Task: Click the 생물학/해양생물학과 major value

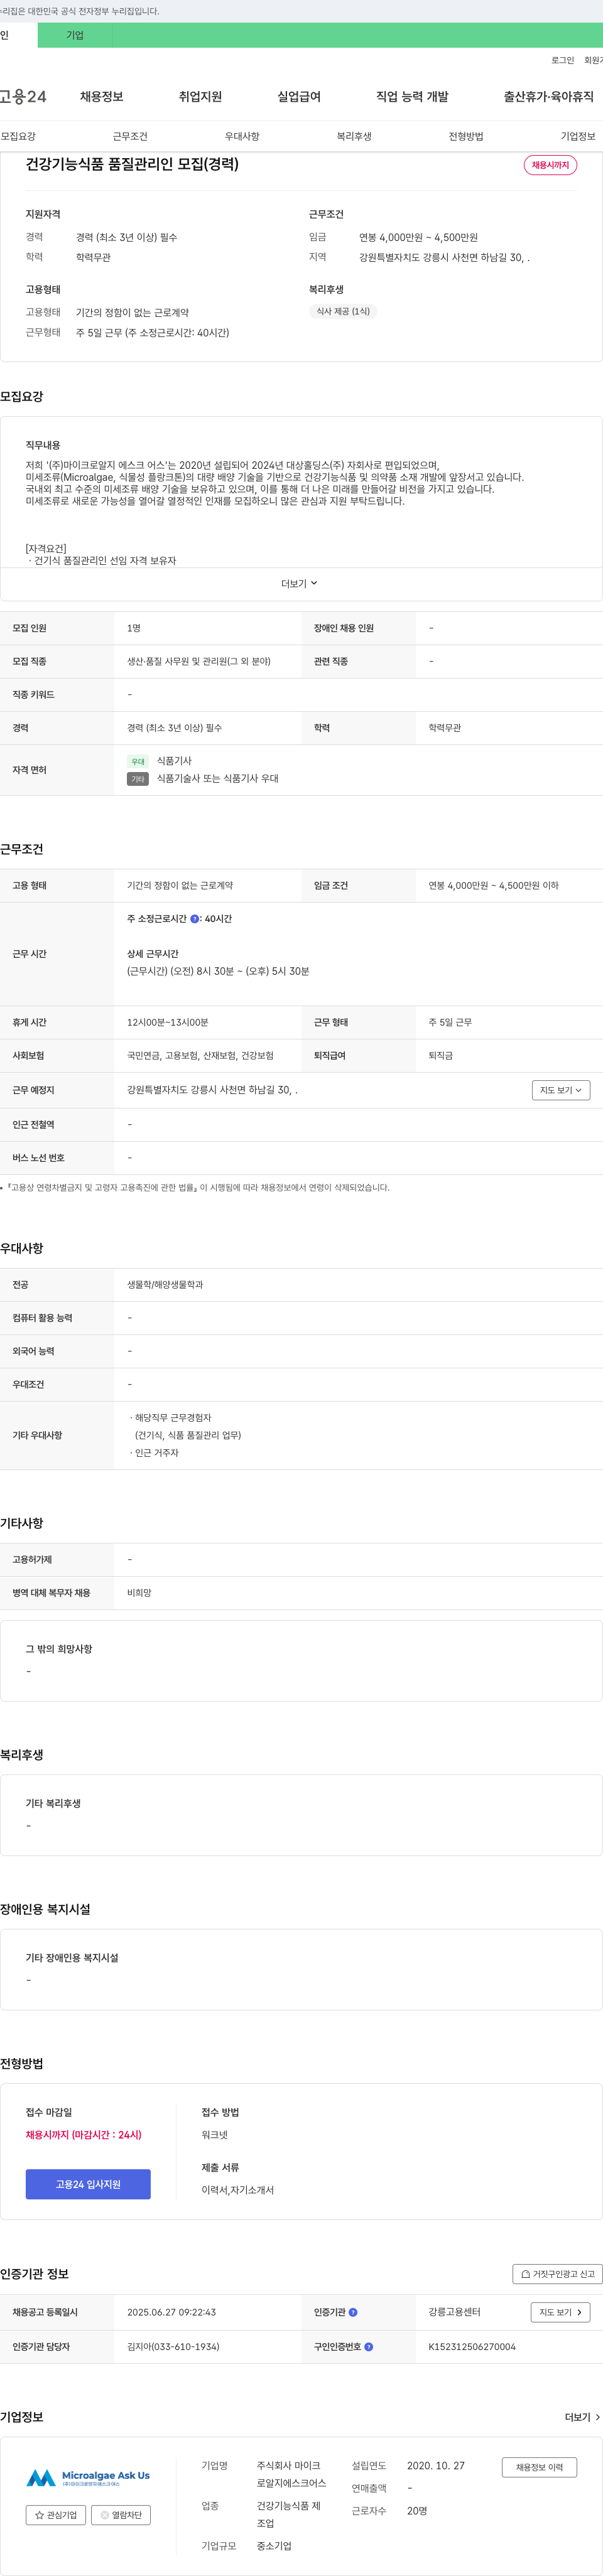Action: pos(165,1284)
